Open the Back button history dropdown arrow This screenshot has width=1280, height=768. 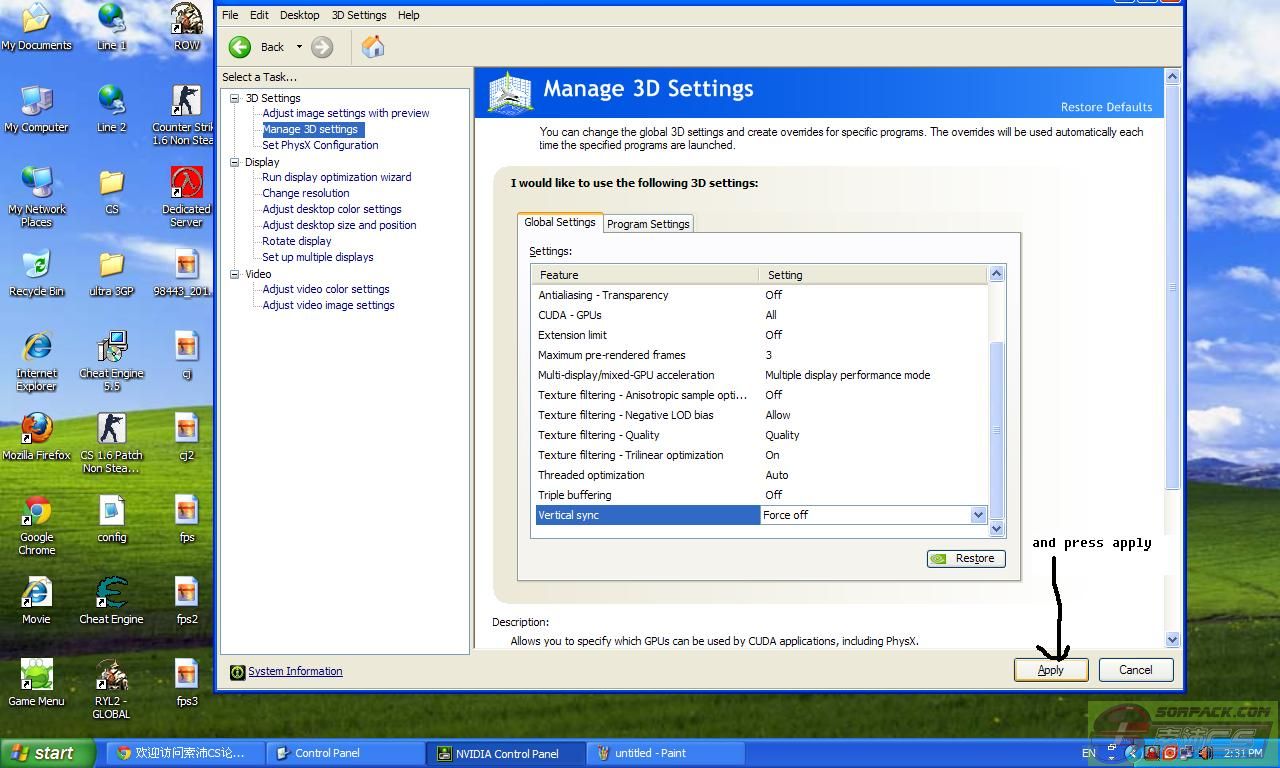(299, 47)
